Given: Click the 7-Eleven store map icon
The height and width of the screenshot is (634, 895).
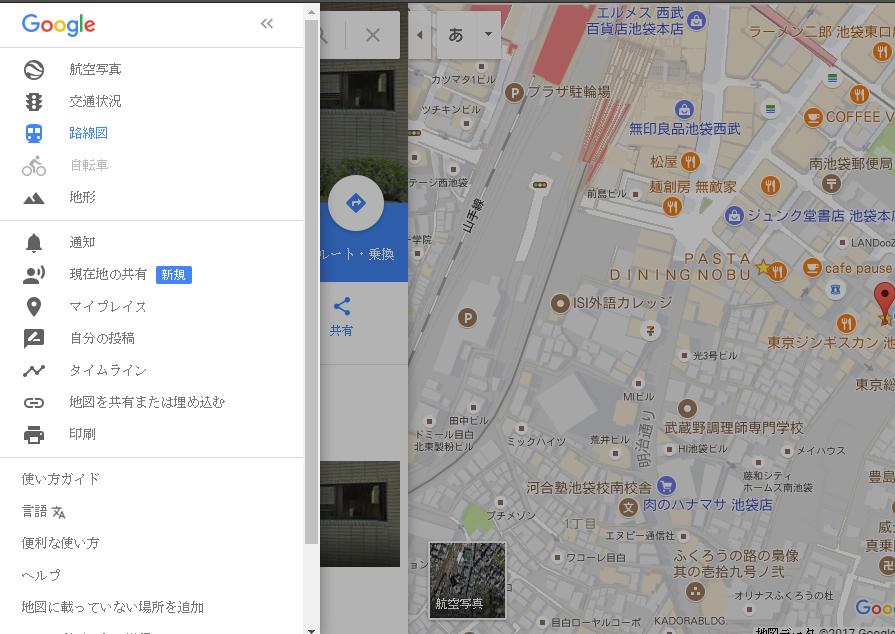Looking at the screenshot, I should pos(650,330).
